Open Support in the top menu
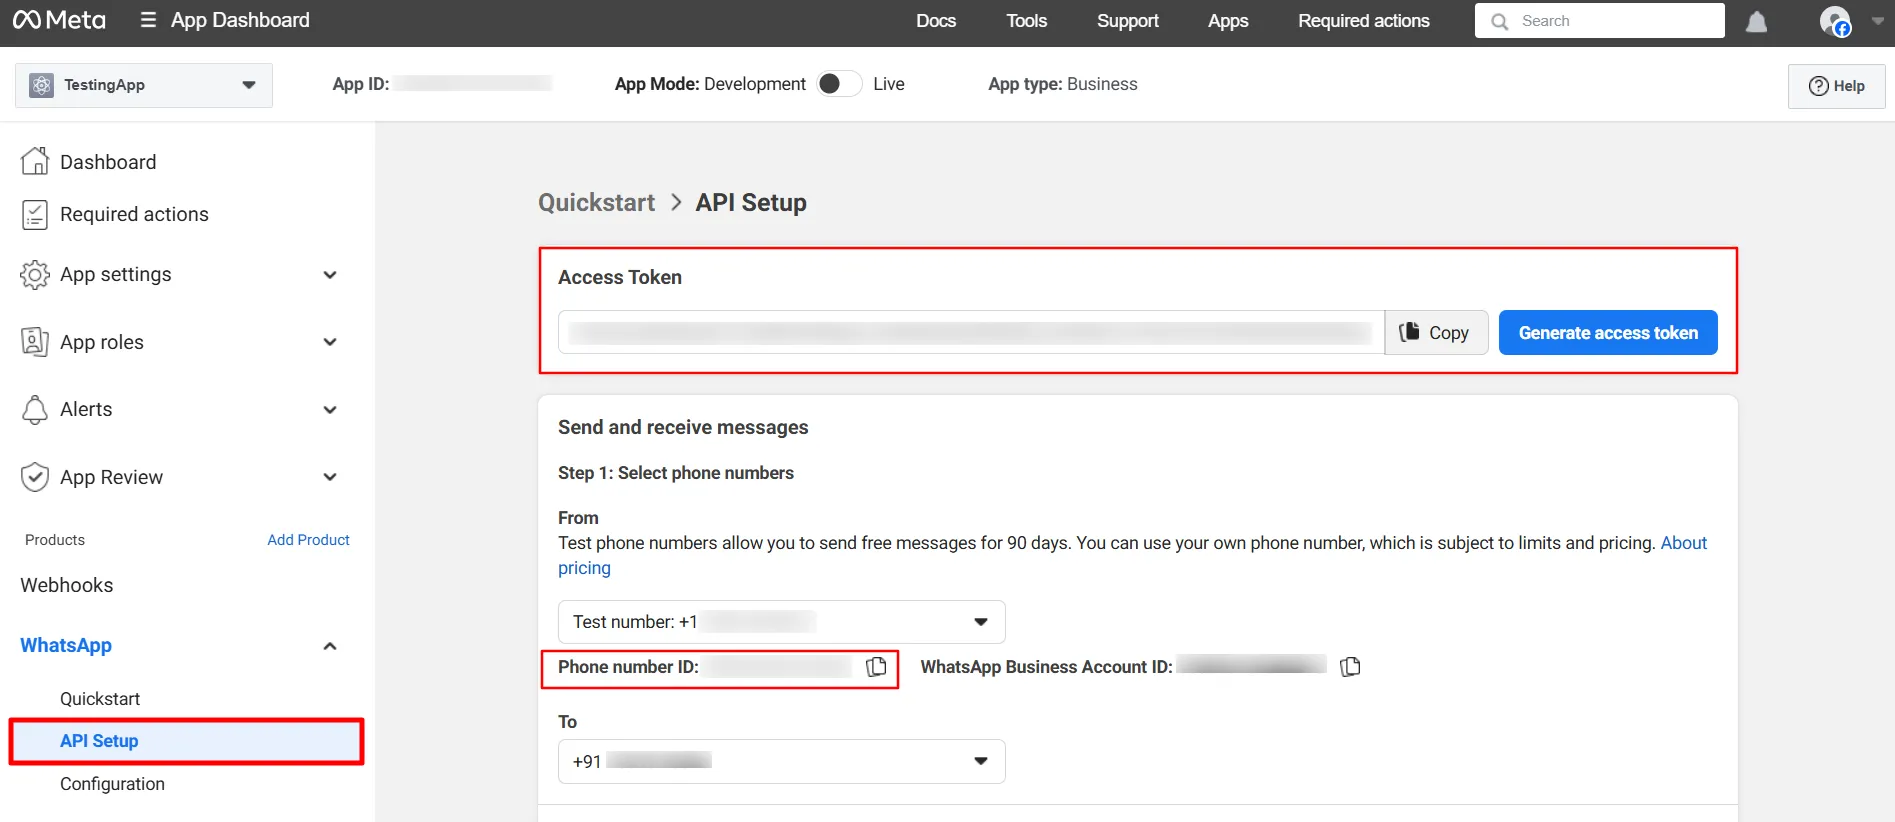This screenshot has height=822, width=1895. (x=1128, y=21)
